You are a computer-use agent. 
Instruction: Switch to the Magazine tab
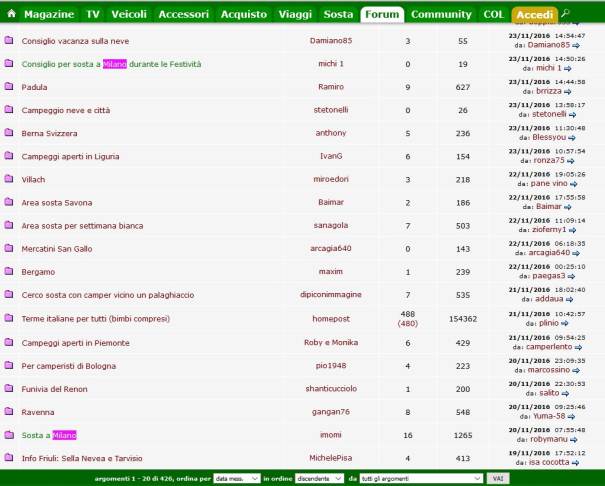click(x=49, y=15)
